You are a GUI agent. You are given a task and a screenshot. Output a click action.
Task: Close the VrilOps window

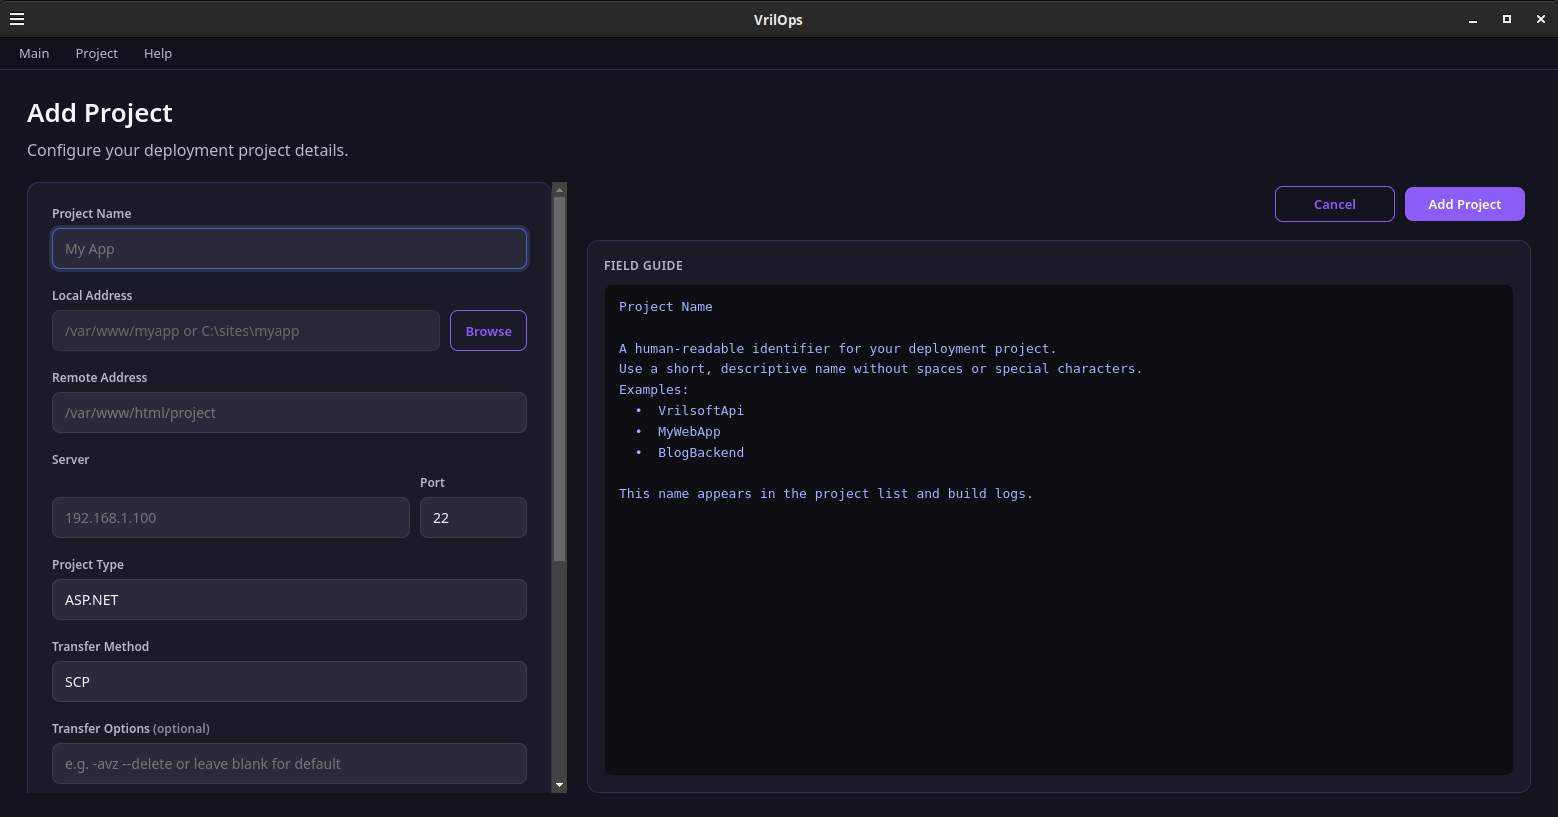pyautogui.click(x=1541, y=19)
